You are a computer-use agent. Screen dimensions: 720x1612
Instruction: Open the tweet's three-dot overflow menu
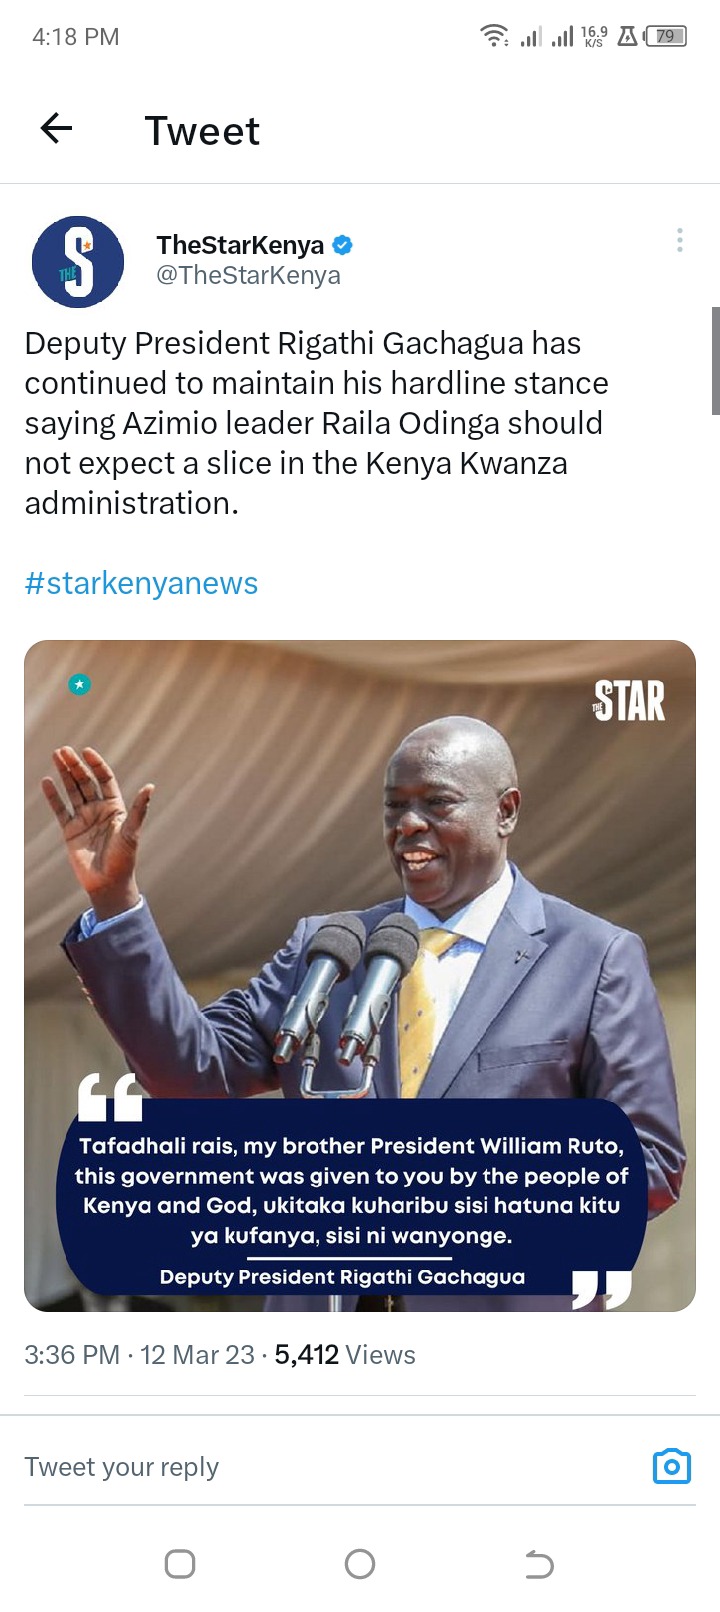coord(680,240)
